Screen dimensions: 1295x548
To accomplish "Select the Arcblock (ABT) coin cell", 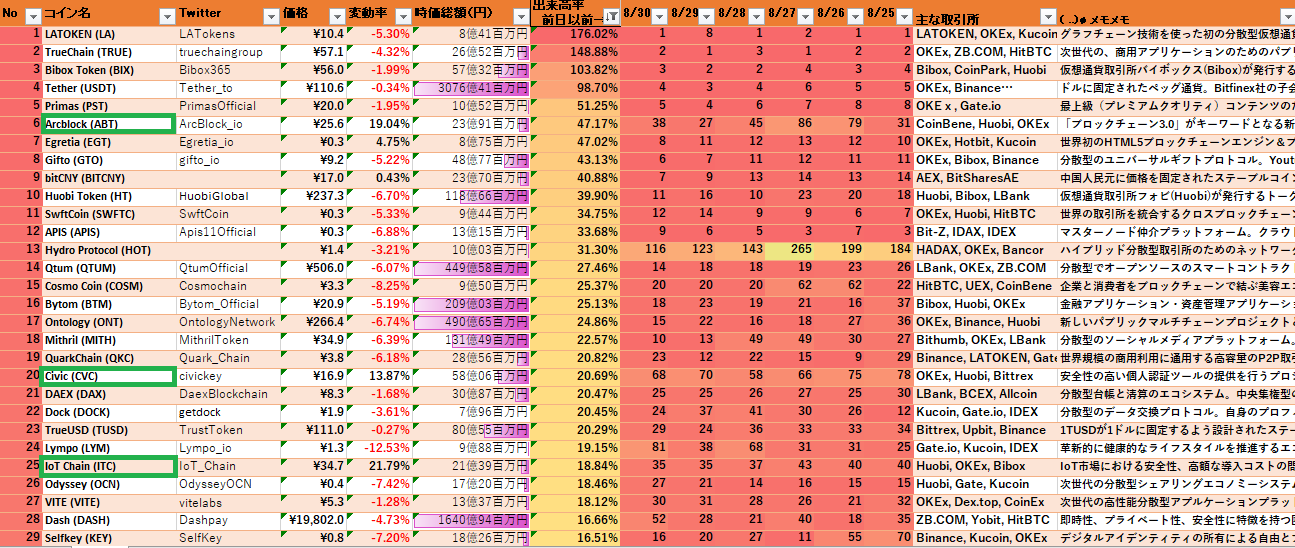I will 107,124.
